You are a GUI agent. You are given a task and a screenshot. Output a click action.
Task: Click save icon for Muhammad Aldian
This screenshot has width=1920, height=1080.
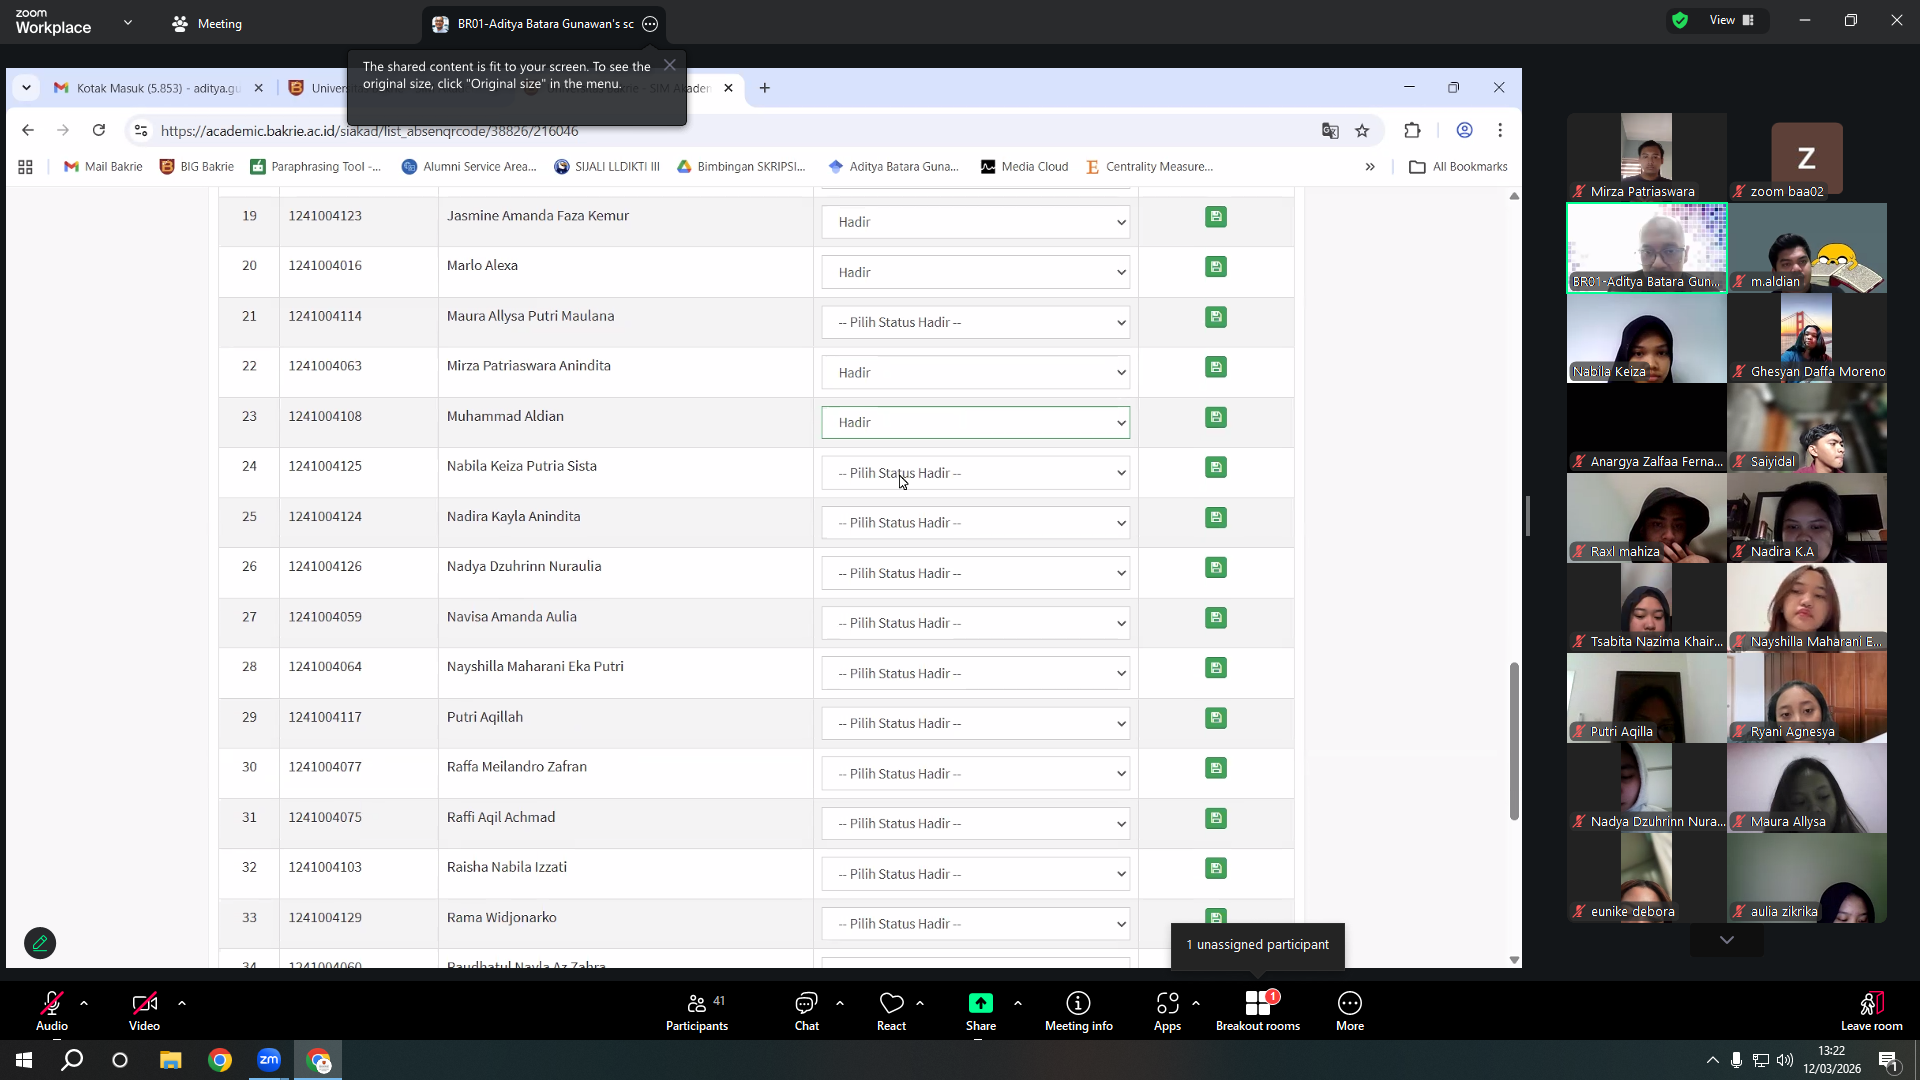(1216, 417)
